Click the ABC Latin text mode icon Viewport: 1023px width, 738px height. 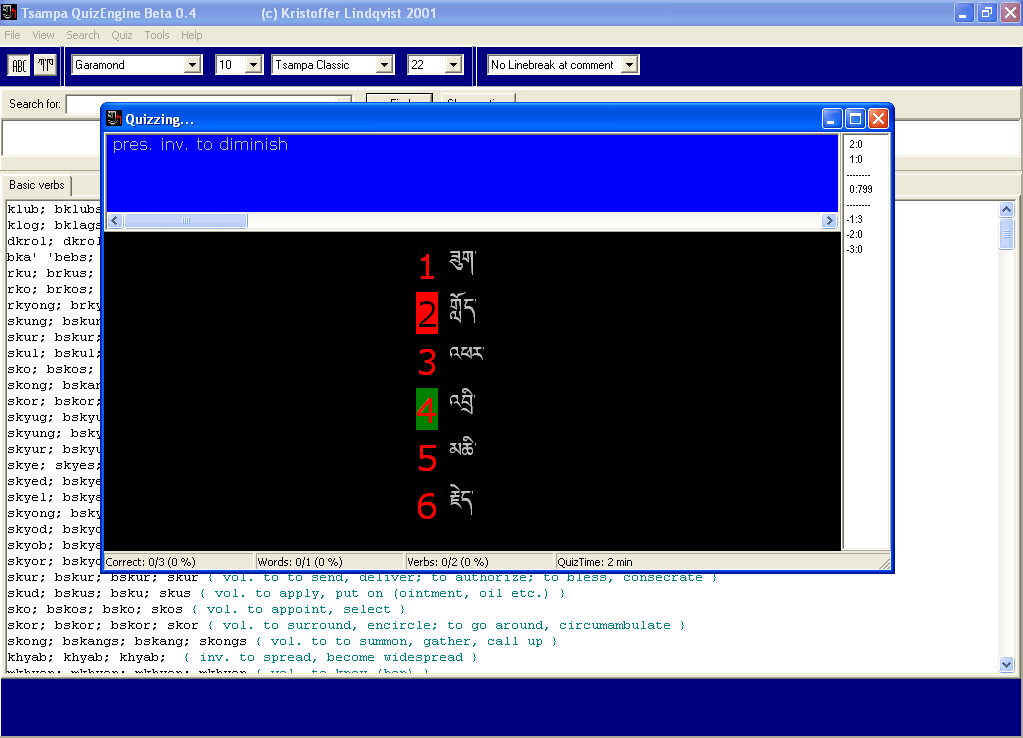(x=19, y=65)
